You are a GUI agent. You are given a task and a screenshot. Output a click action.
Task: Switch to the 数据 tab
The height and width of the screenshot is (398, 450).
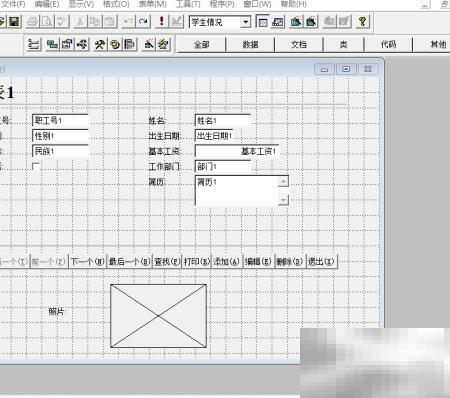point(250,44)
